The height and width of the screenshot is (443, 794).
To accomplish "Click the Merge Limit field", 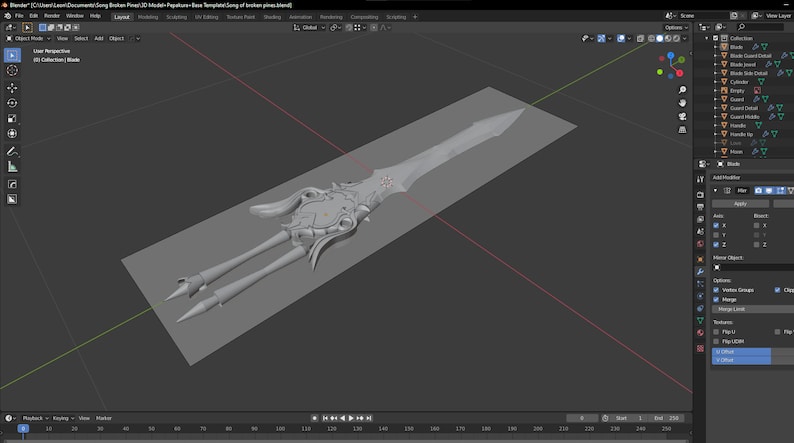I will pyautogui.click(x=753, y=309).
